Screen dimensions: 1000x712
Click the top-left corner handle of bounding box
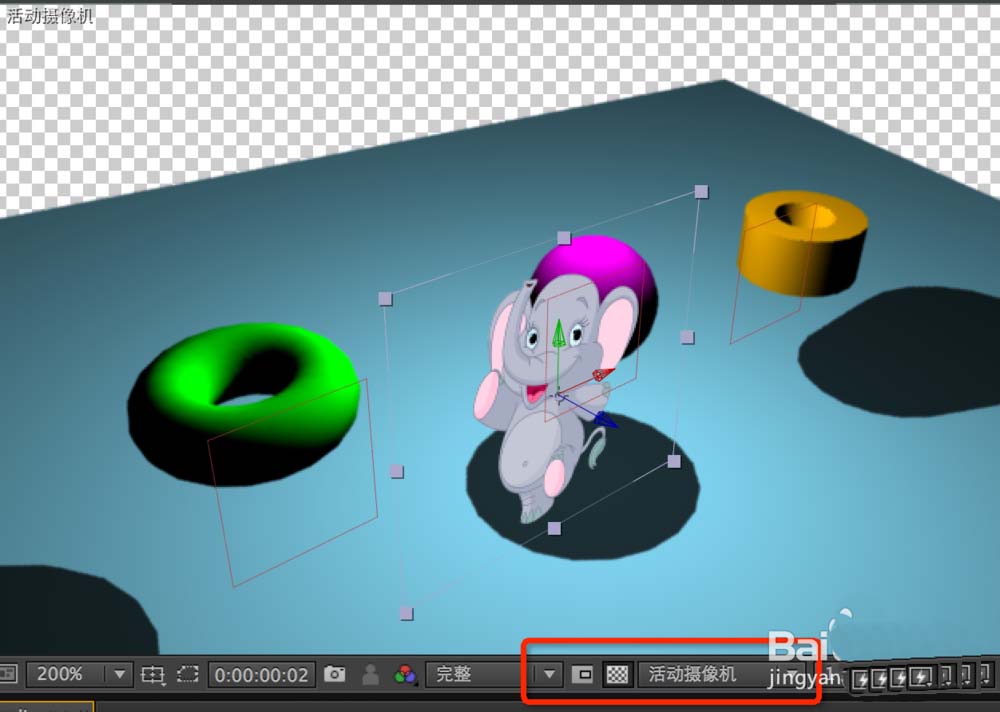pyautogui.click(x=385, y=299)
